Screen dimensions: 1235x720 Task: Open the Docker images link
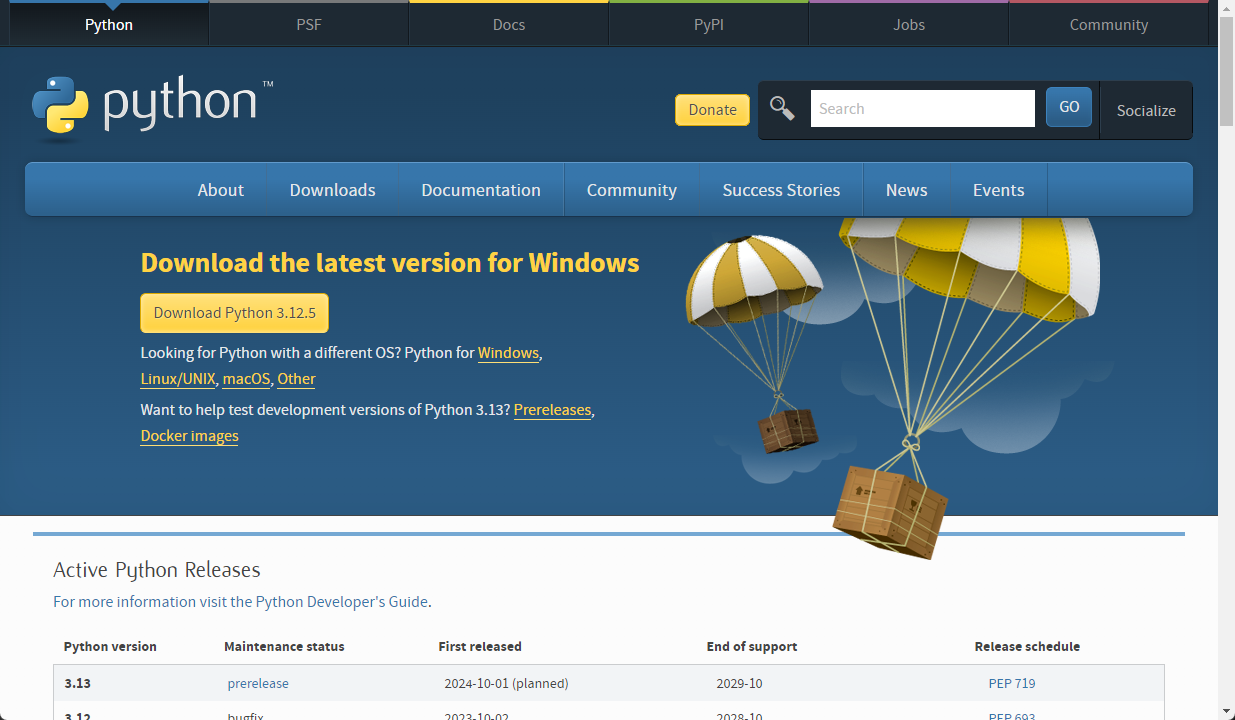tap(189, 436)
